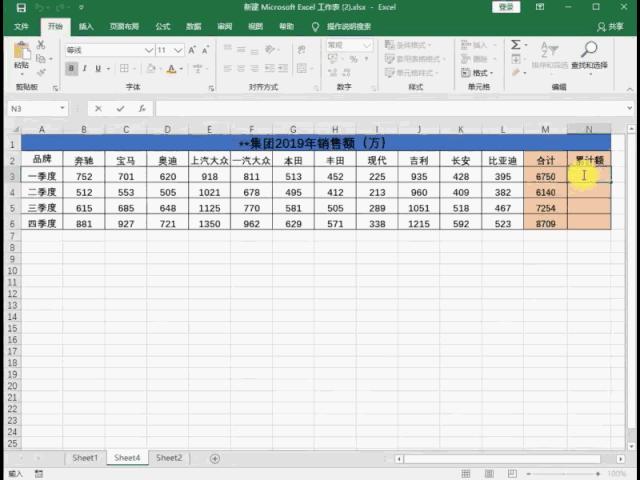Collapse the ribbon with the chevron
The image size is (640, 480).
pos(629,89)
